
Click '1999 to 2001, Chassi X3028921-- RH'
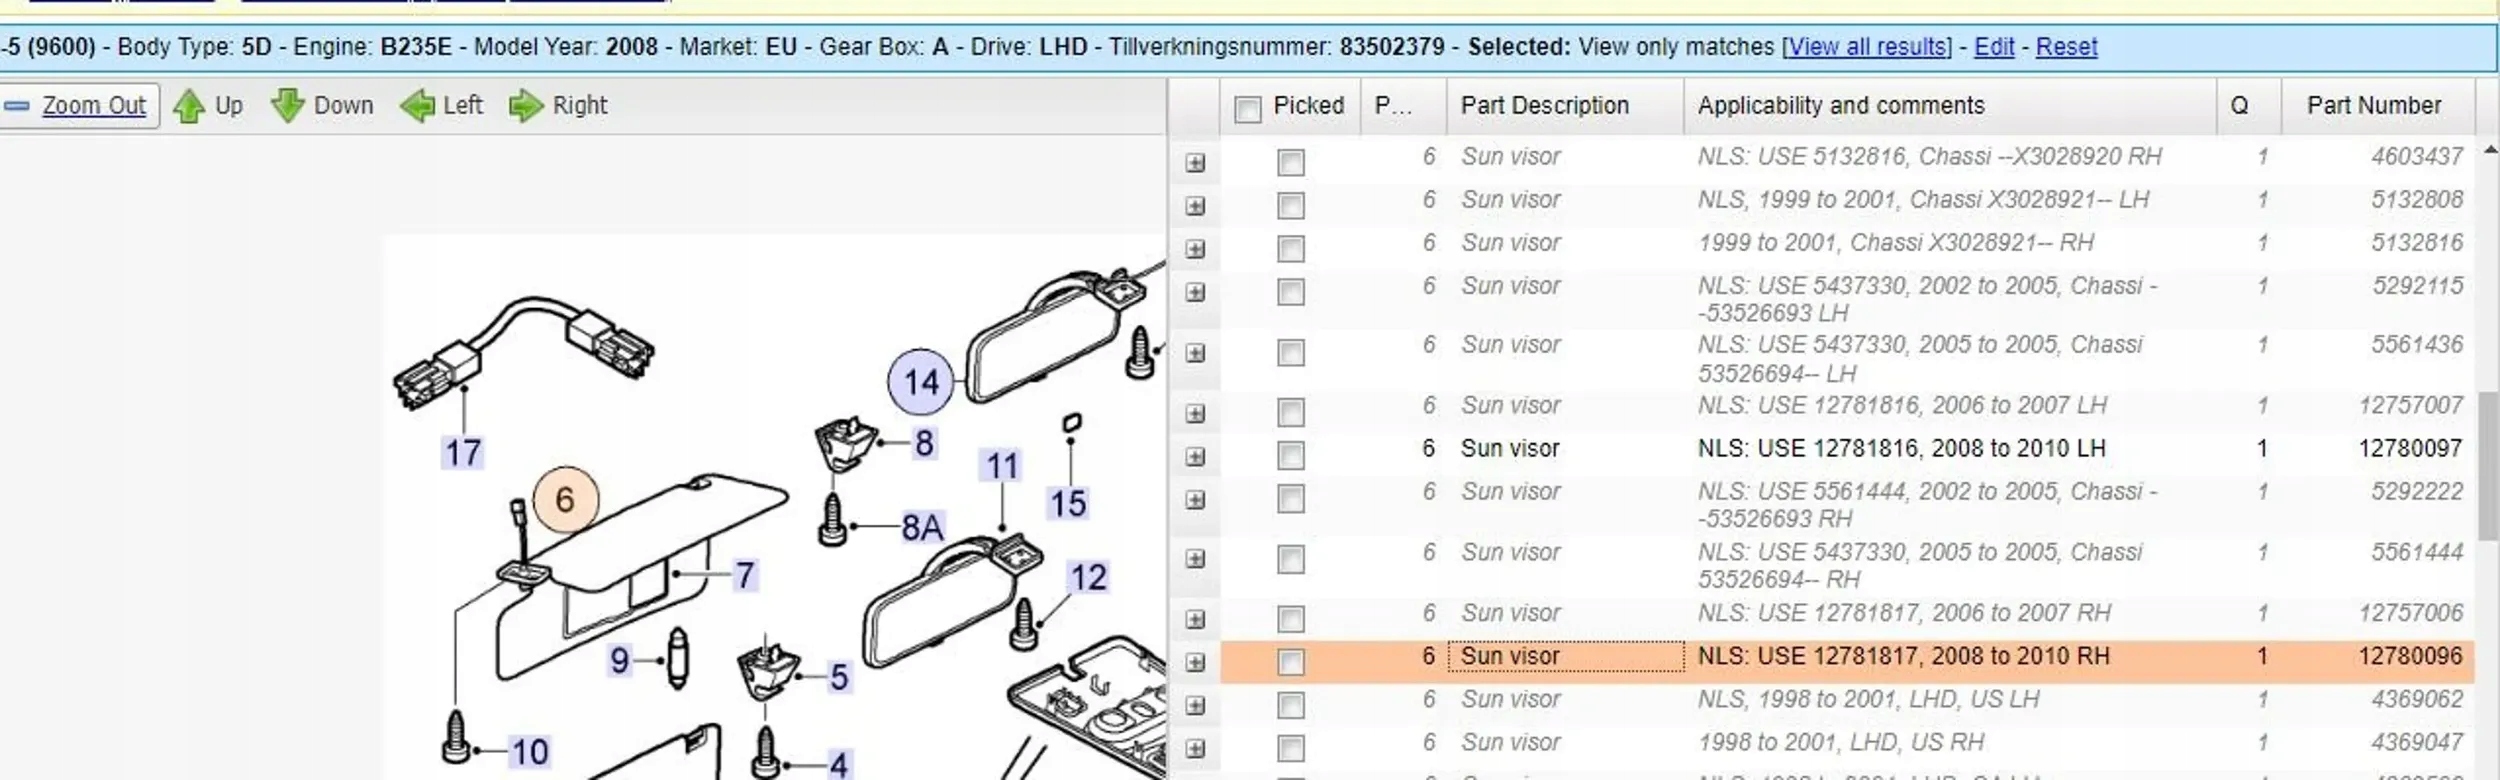(1895, 242)
